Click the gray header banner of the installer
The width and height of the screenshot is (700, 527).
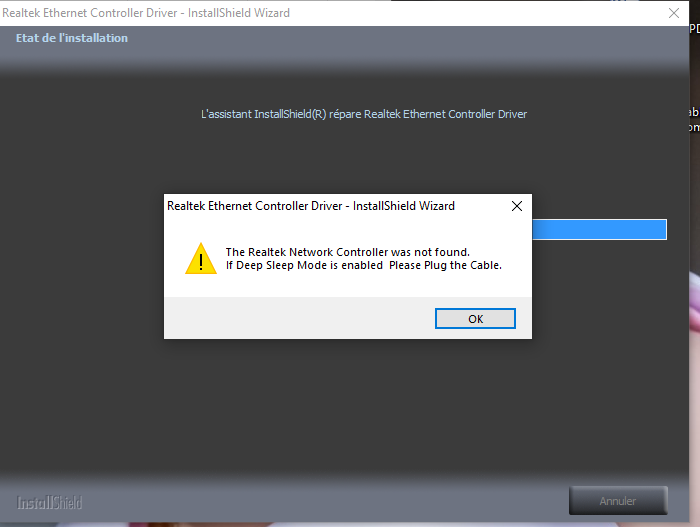tap(344, 47)
